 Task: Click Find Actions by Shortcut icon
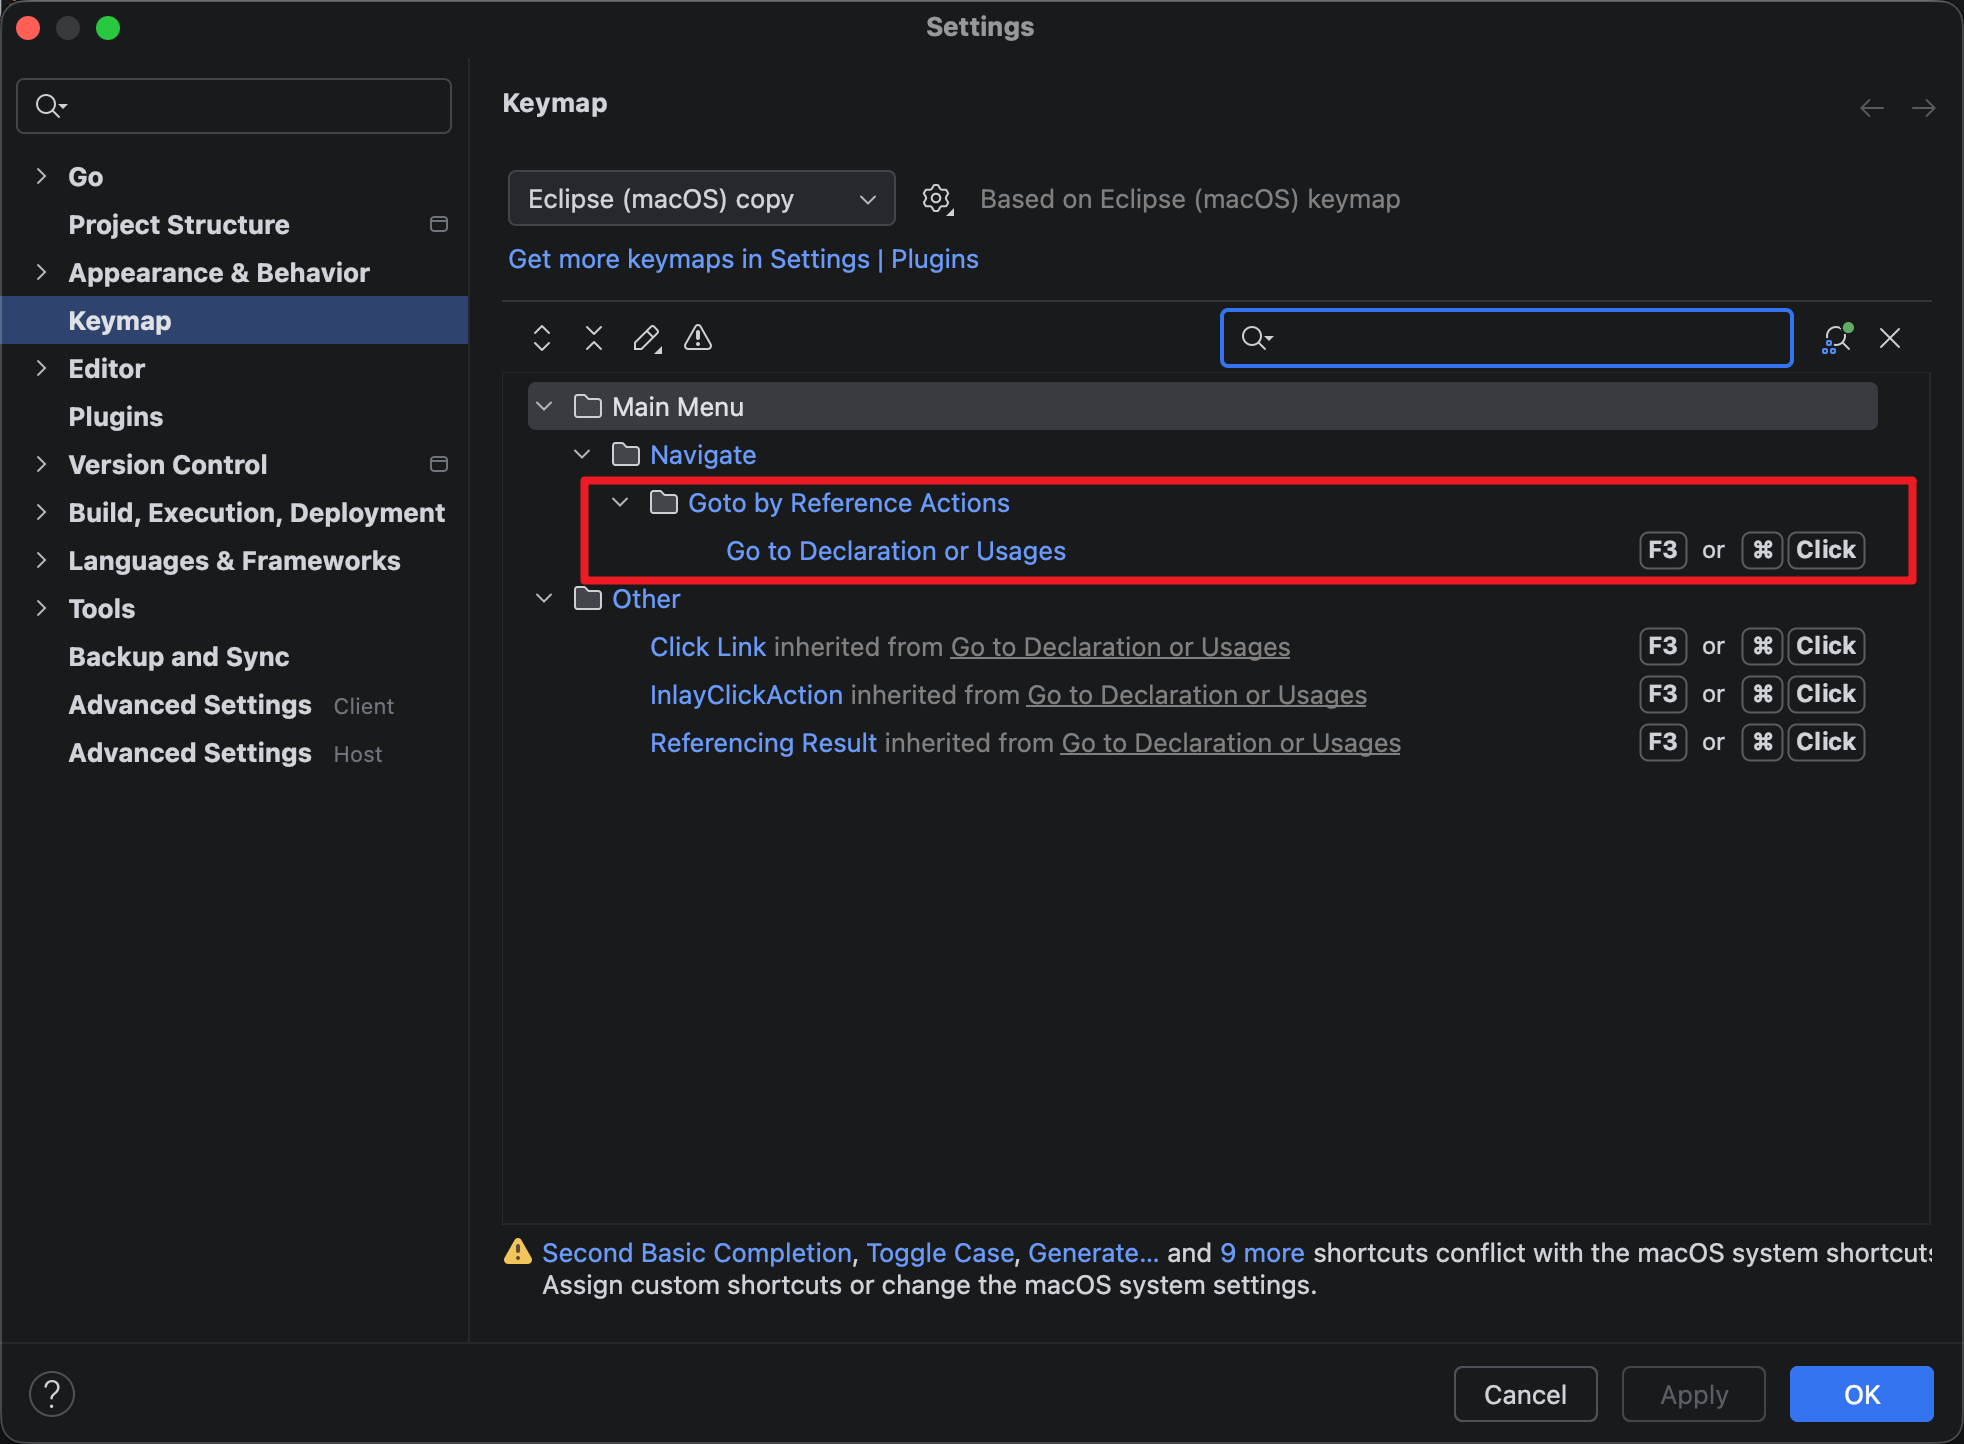coord(1836,338)
